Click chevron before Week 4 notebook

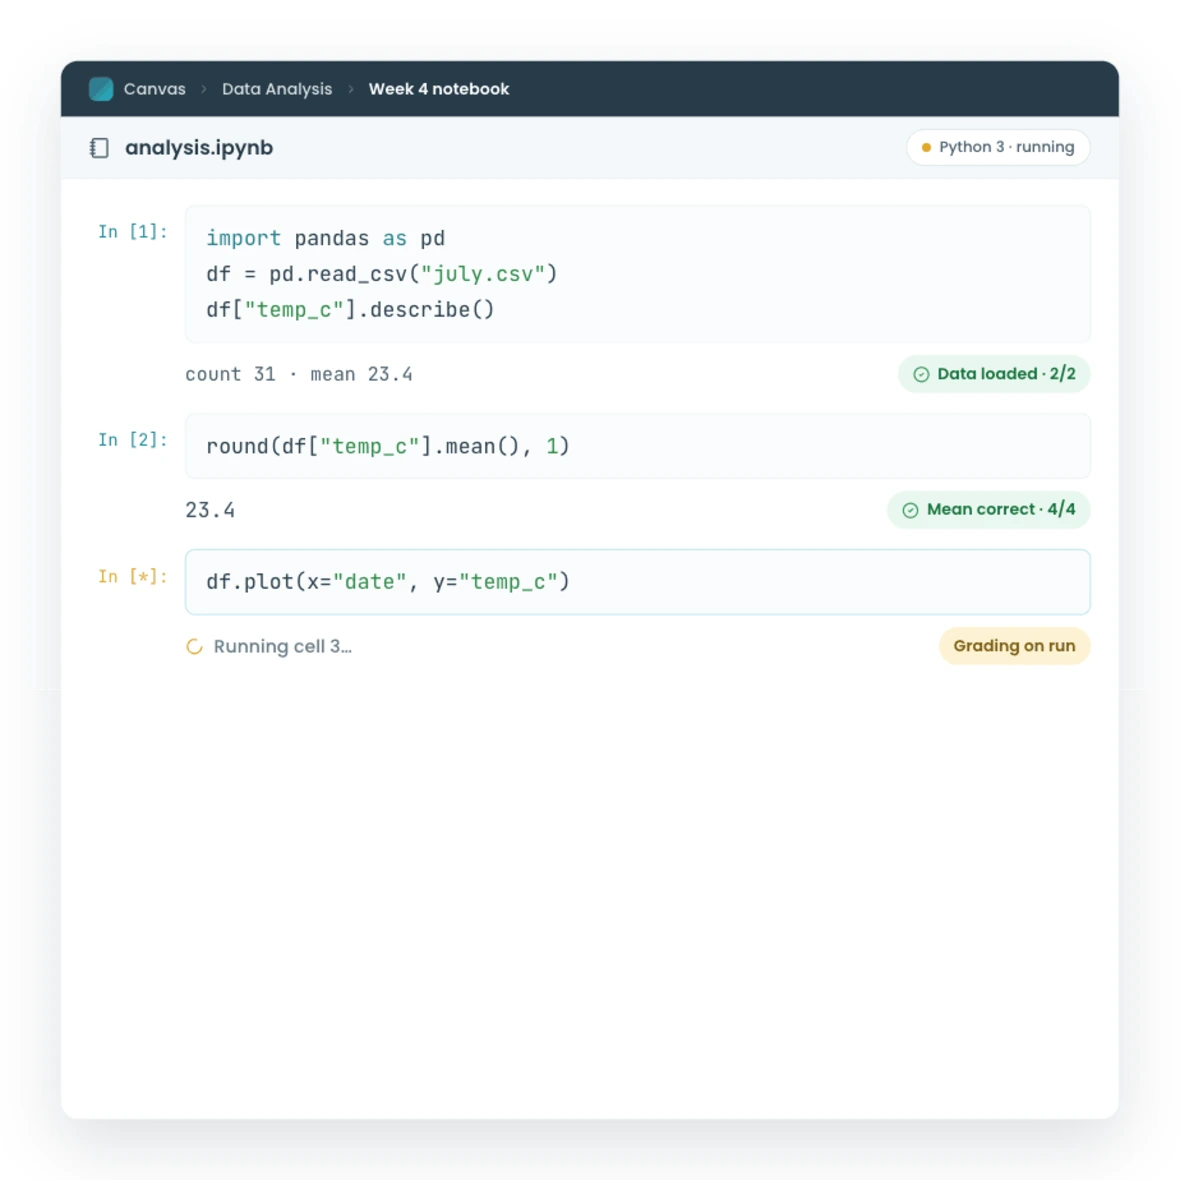[x=351, y=89]
